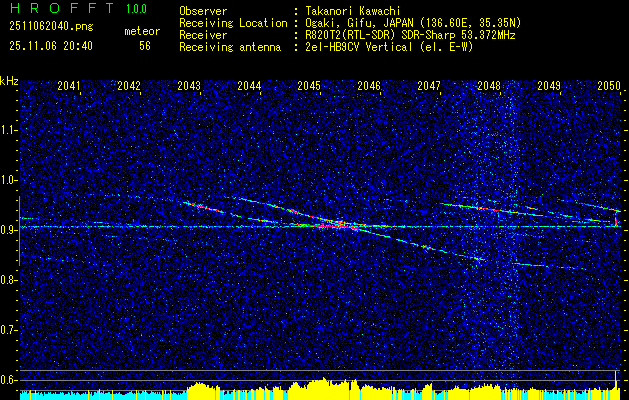Click the 1.0 frequency axis label
Viewport: 629px width, 400px height.
(8, 181)
